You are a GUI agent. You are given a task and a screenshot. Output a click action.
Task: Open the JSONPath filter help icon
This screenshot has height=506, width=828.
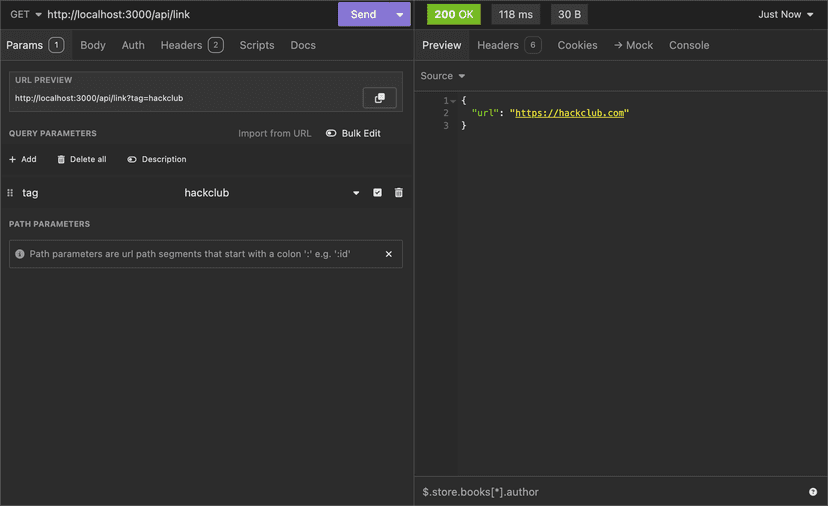812,492
